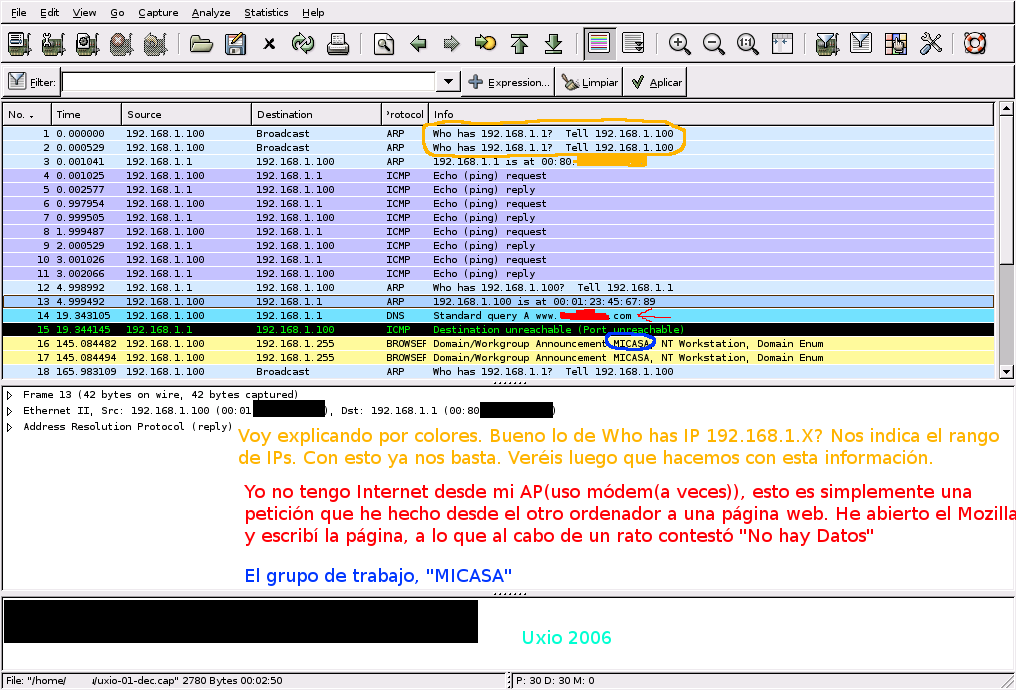The image size is (1016, 690).
Task: Stop the running capture icon
Action: click(x=121, y=44)
